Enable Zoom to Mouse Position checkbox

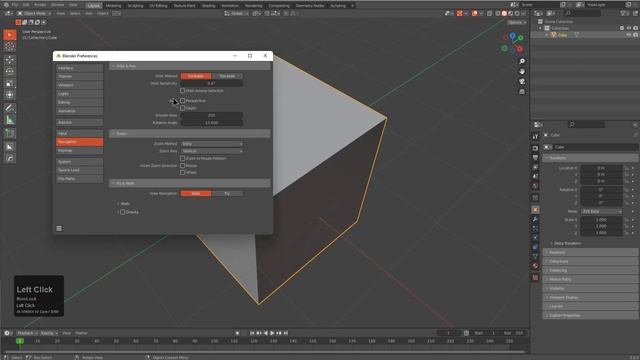(x=182, y=158)
